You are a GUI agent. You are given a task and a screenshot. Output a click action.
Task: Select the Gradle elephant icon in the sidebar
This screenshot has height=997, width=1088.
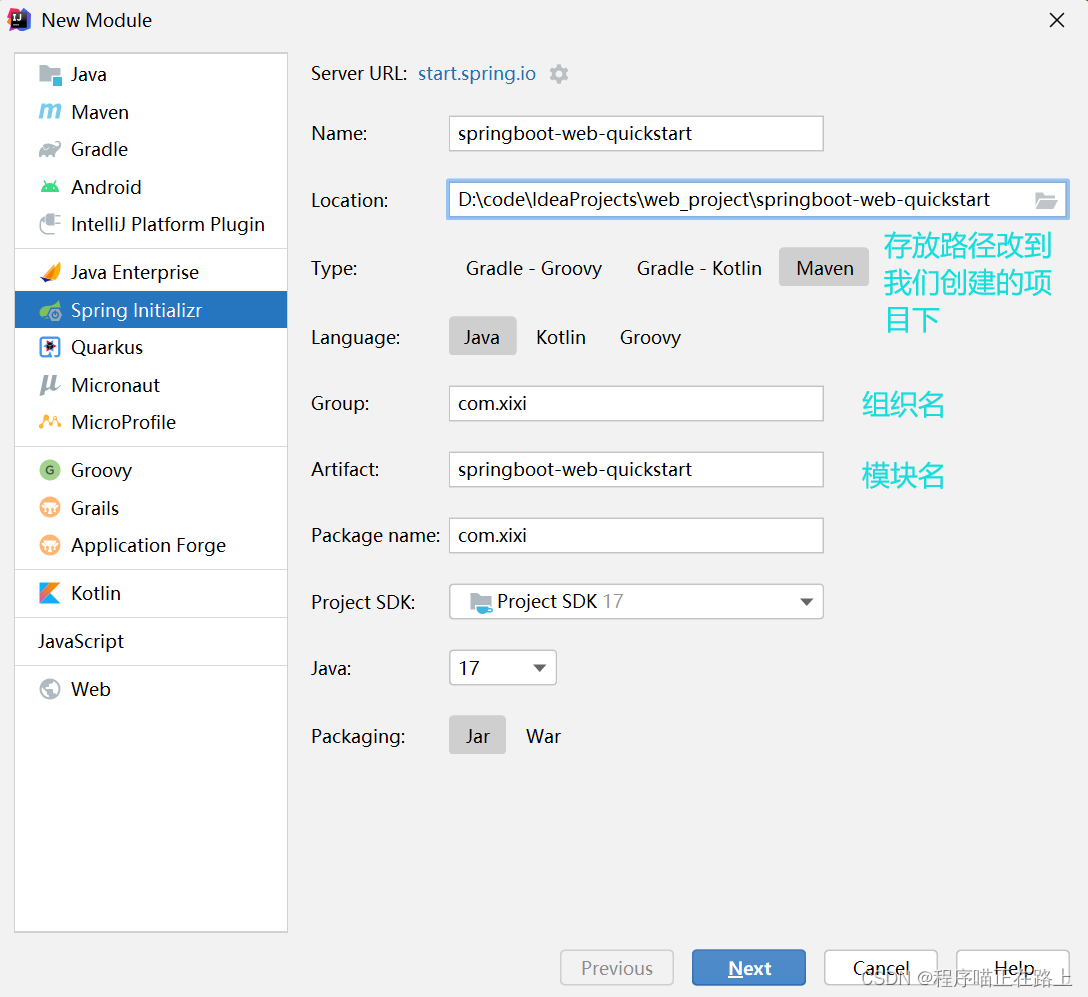pyautogui.click(x=50, y=150)
